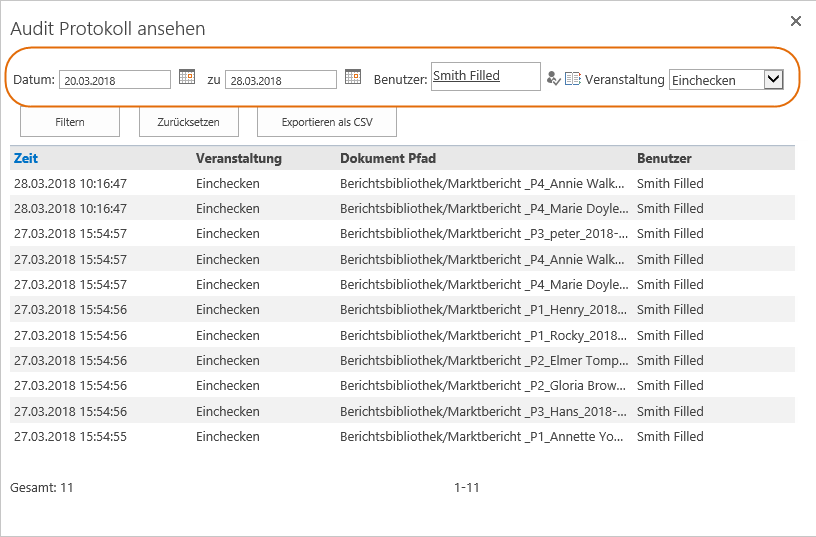Select the P3_peter document row
Image resolution: width=816 pixels, height=537 pixels.
point(402,234)
